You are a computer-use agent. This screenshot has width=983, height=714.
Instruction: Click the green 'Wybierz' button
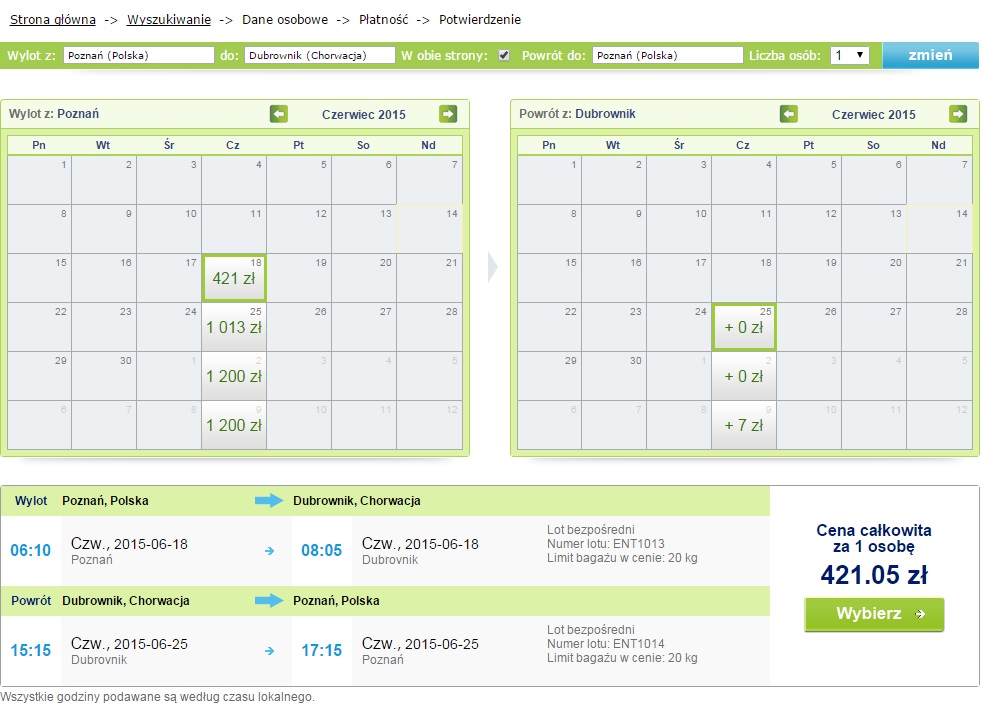[x=874, y=614]
